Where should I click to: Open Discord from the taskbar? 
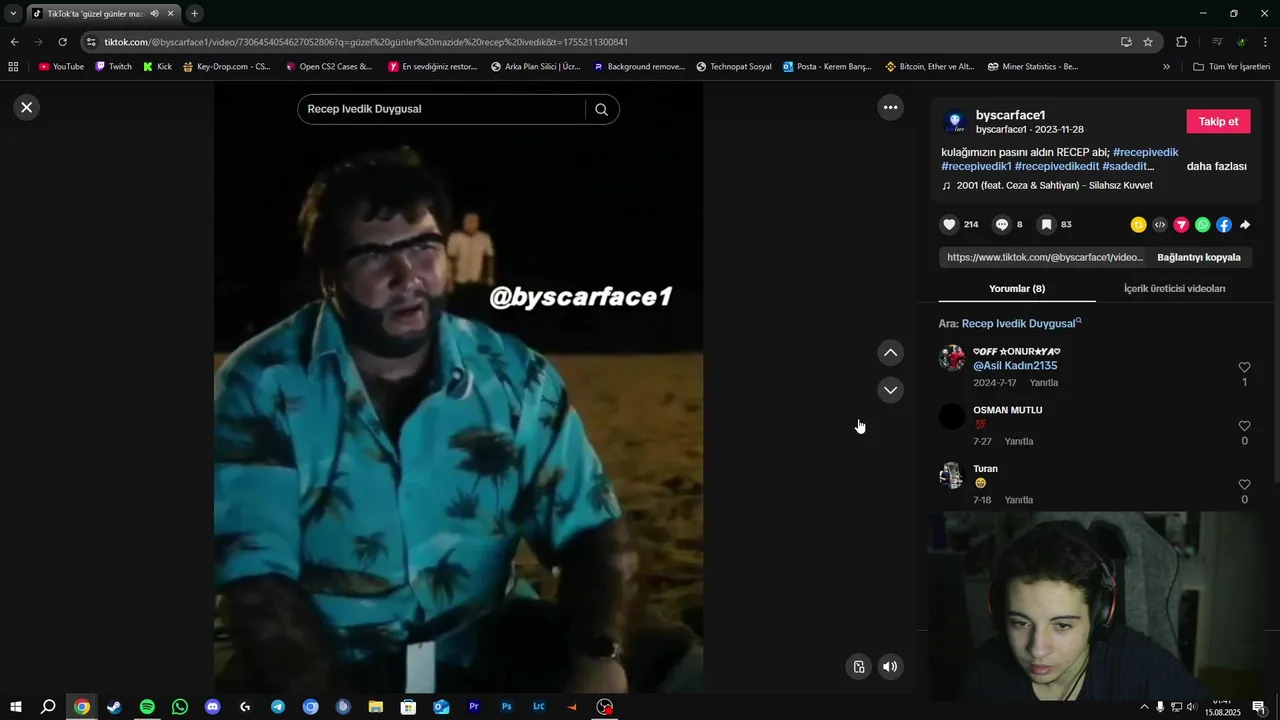(212, 707)
